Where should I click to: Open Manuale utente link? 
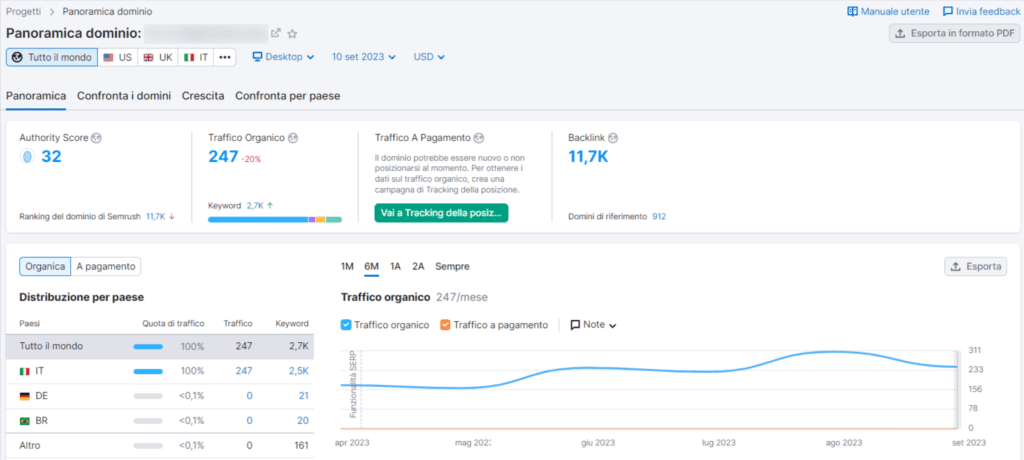coord(888,12)
